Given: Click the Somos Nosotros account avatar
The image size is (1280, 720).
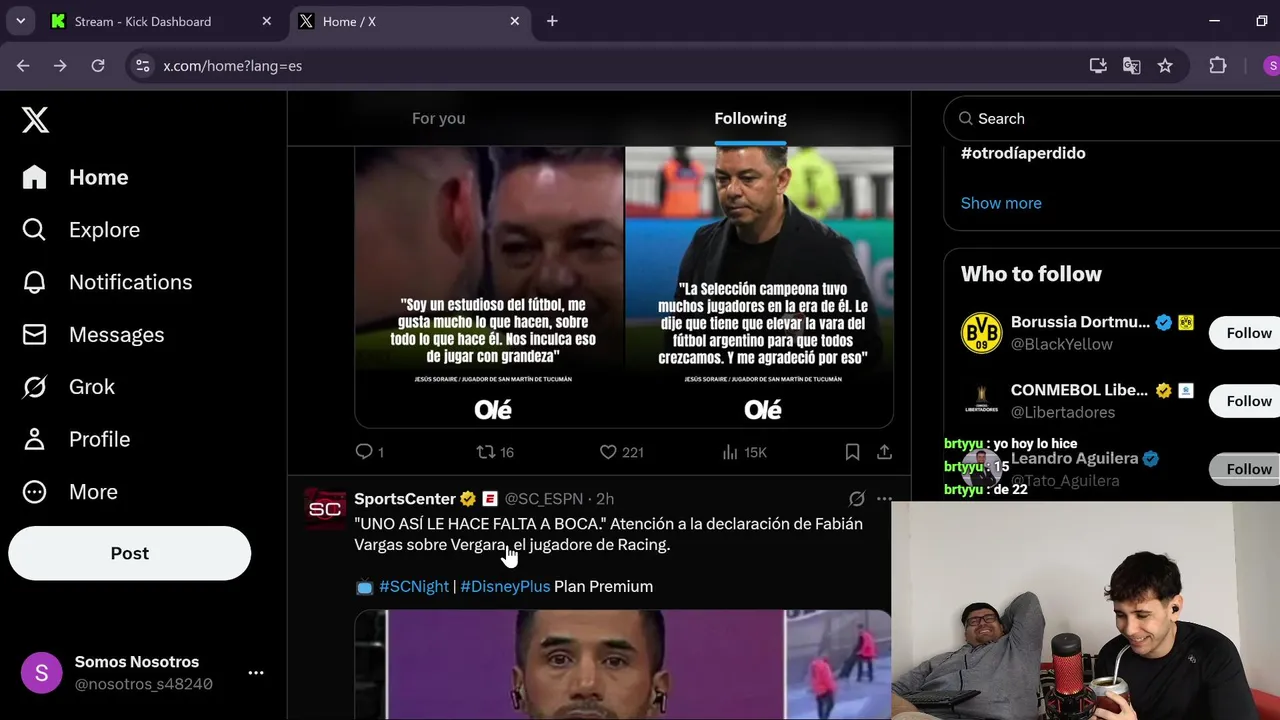Looking at the screenshot, I should [x=41, y=672].
